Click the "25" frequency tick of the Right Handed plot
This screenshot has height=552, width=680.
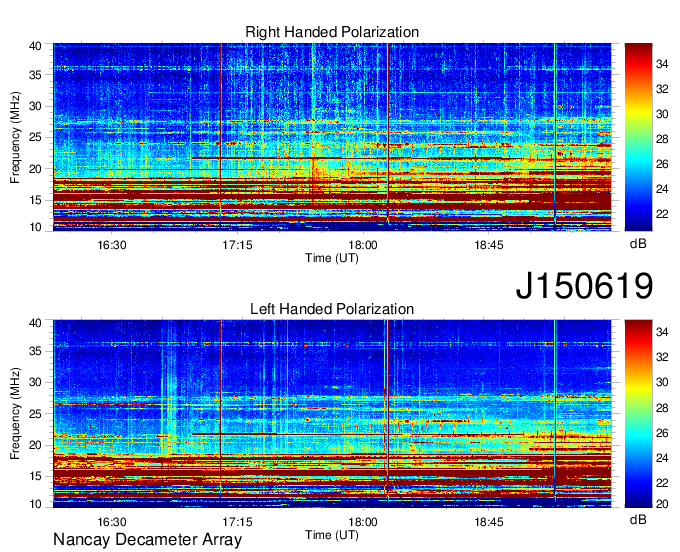coord(35,138)
